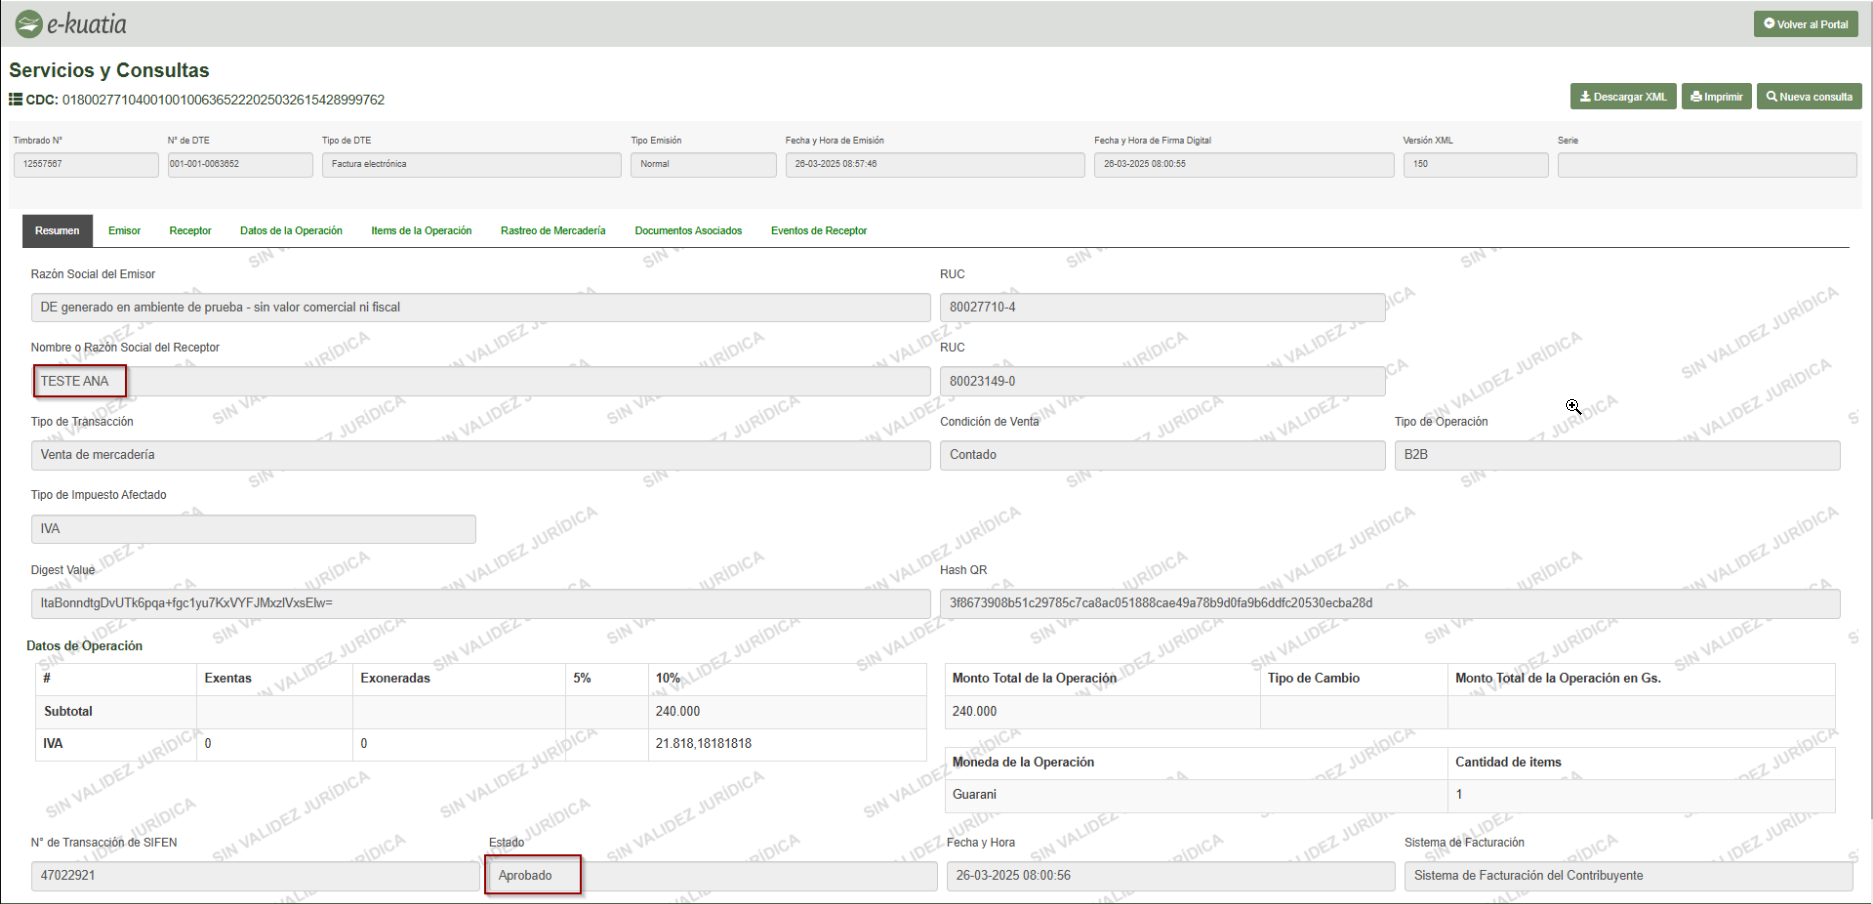Click the Venta de mercadería field
This screenshot has width=1873, height=904.
coord(480,455)
